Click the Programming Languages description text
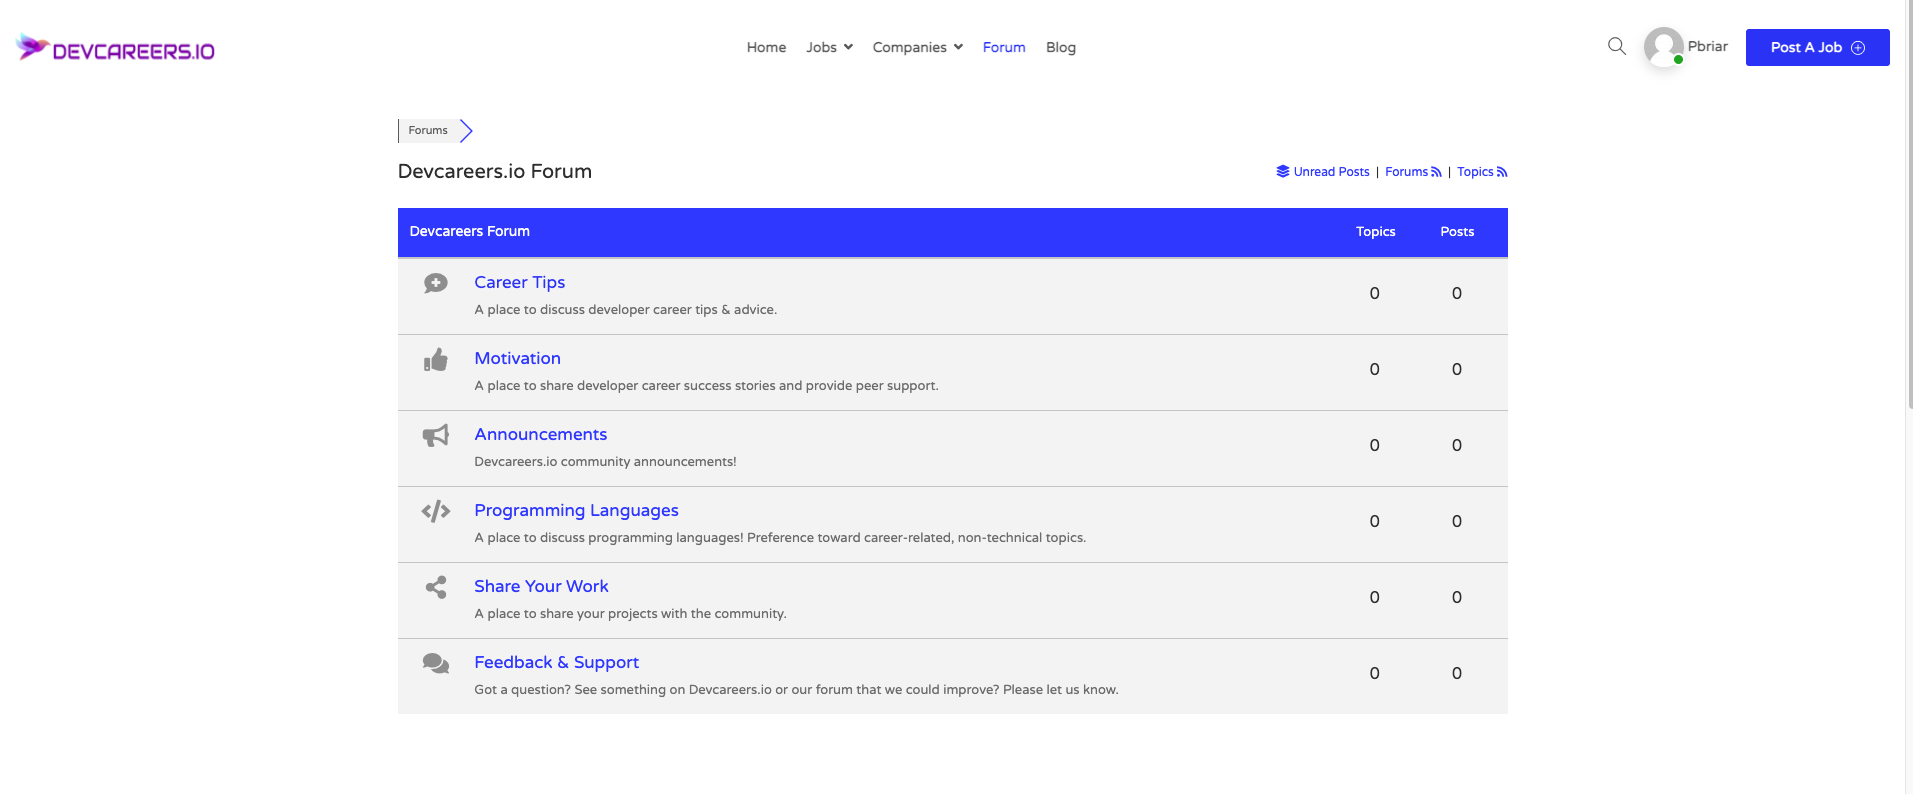The image size is (1913, 794). (x=780, y=538)
